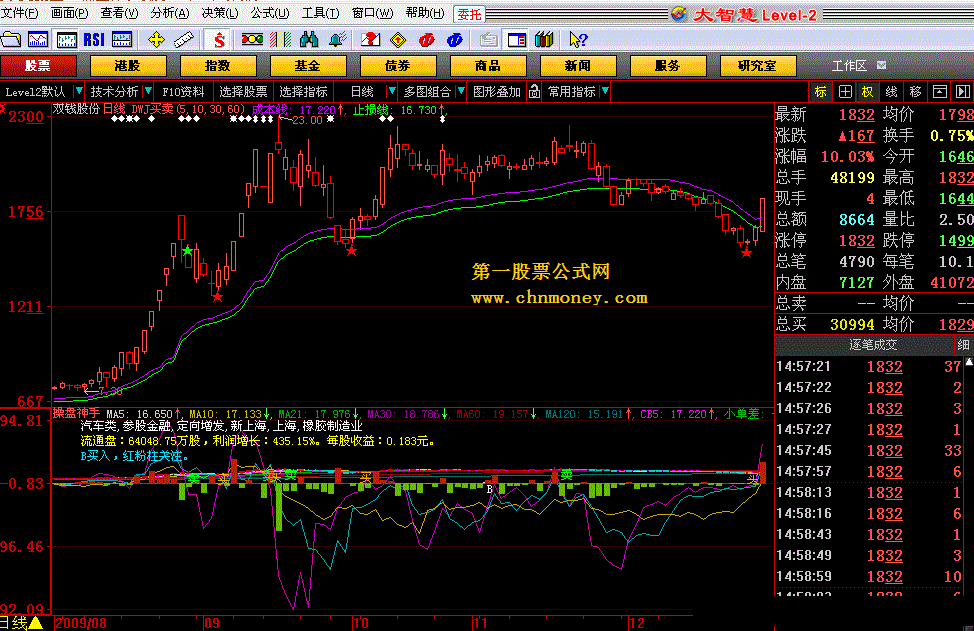This screenshot has width=974, height=631.
Task: Expand the 多图组合 dropdown arrow
Action: [461, 91]
